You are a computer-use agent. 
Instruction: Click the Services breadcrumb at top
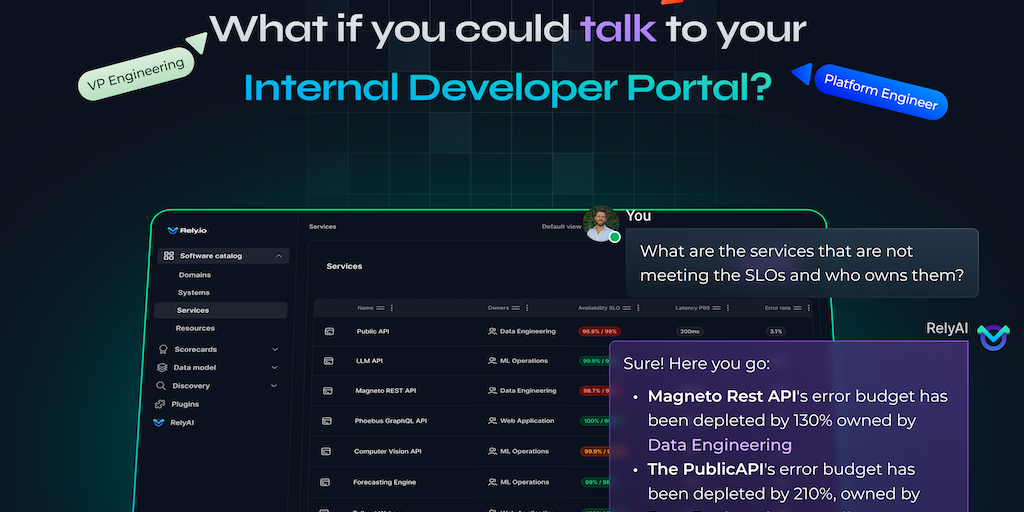(x=322, y=227)
